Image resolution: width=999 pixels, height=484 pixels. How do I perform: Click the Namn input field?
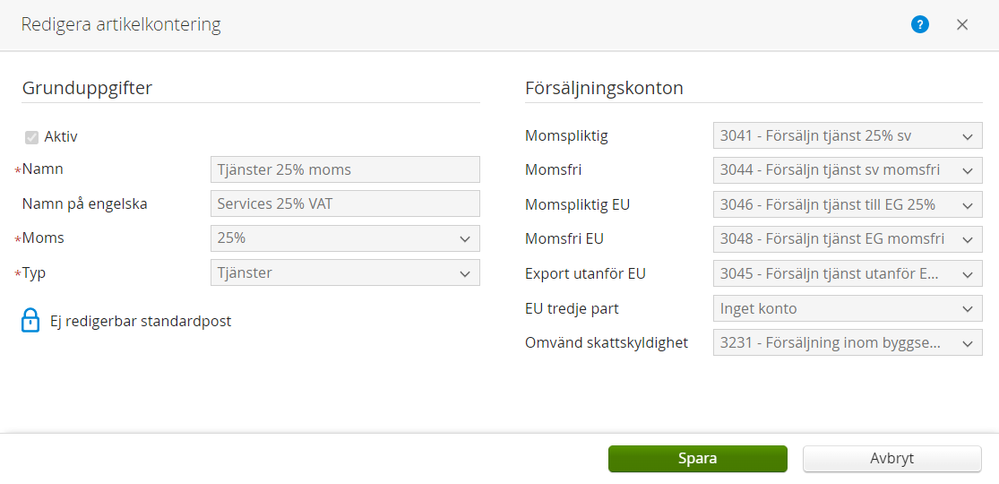(345, 170)
